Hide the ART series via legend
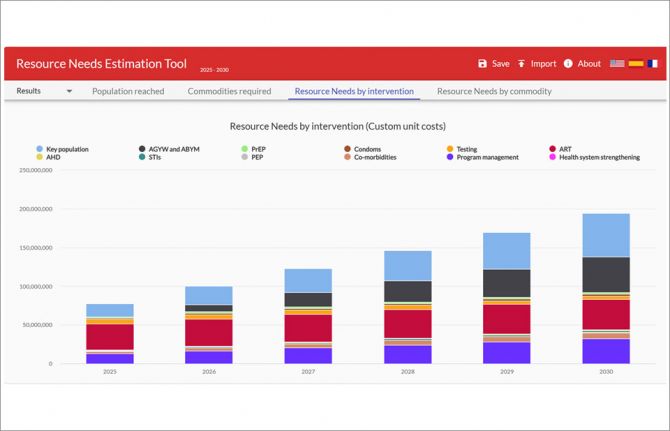The image size is (670, 431). point(560,149)
